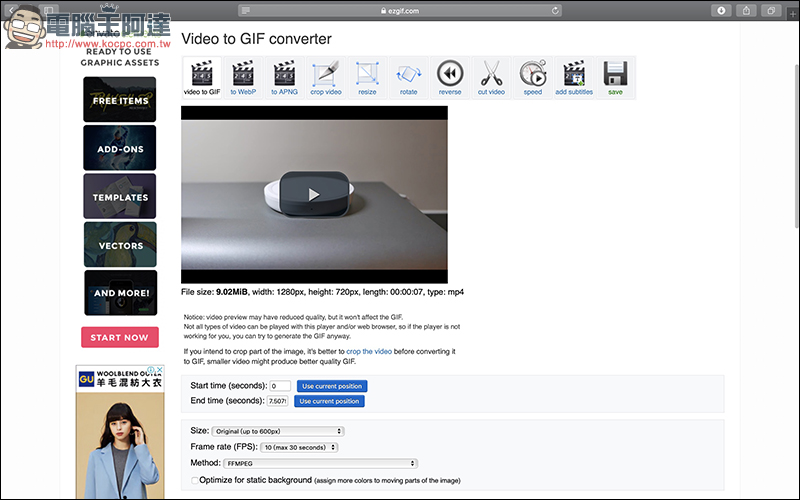Play the video preview
This screenshot has height=500, width=800.
click(x=314, y=194)
